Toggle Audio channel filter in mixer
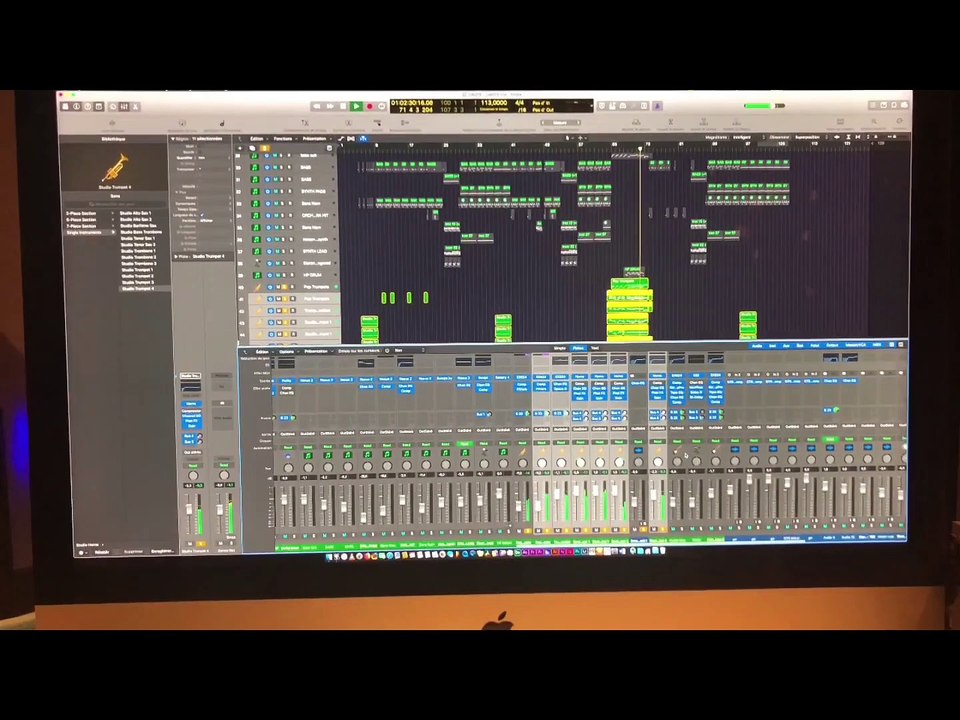960x720 pixels. pyautogui.click(x=757, y=346)
